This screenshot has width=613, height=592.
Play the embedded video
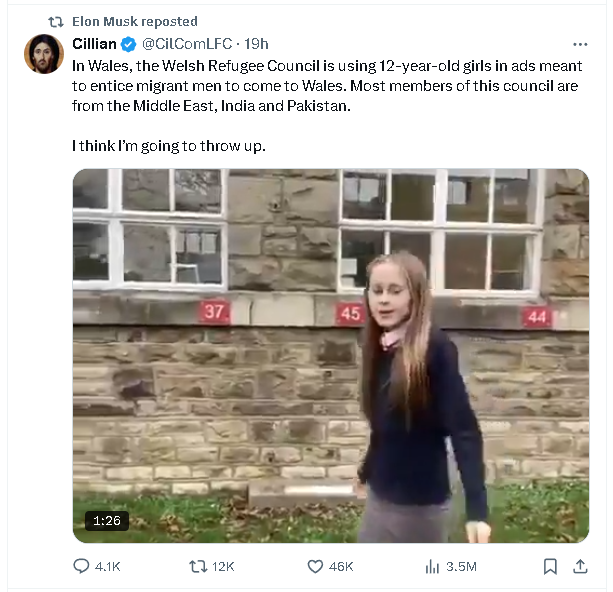(330, 355)
